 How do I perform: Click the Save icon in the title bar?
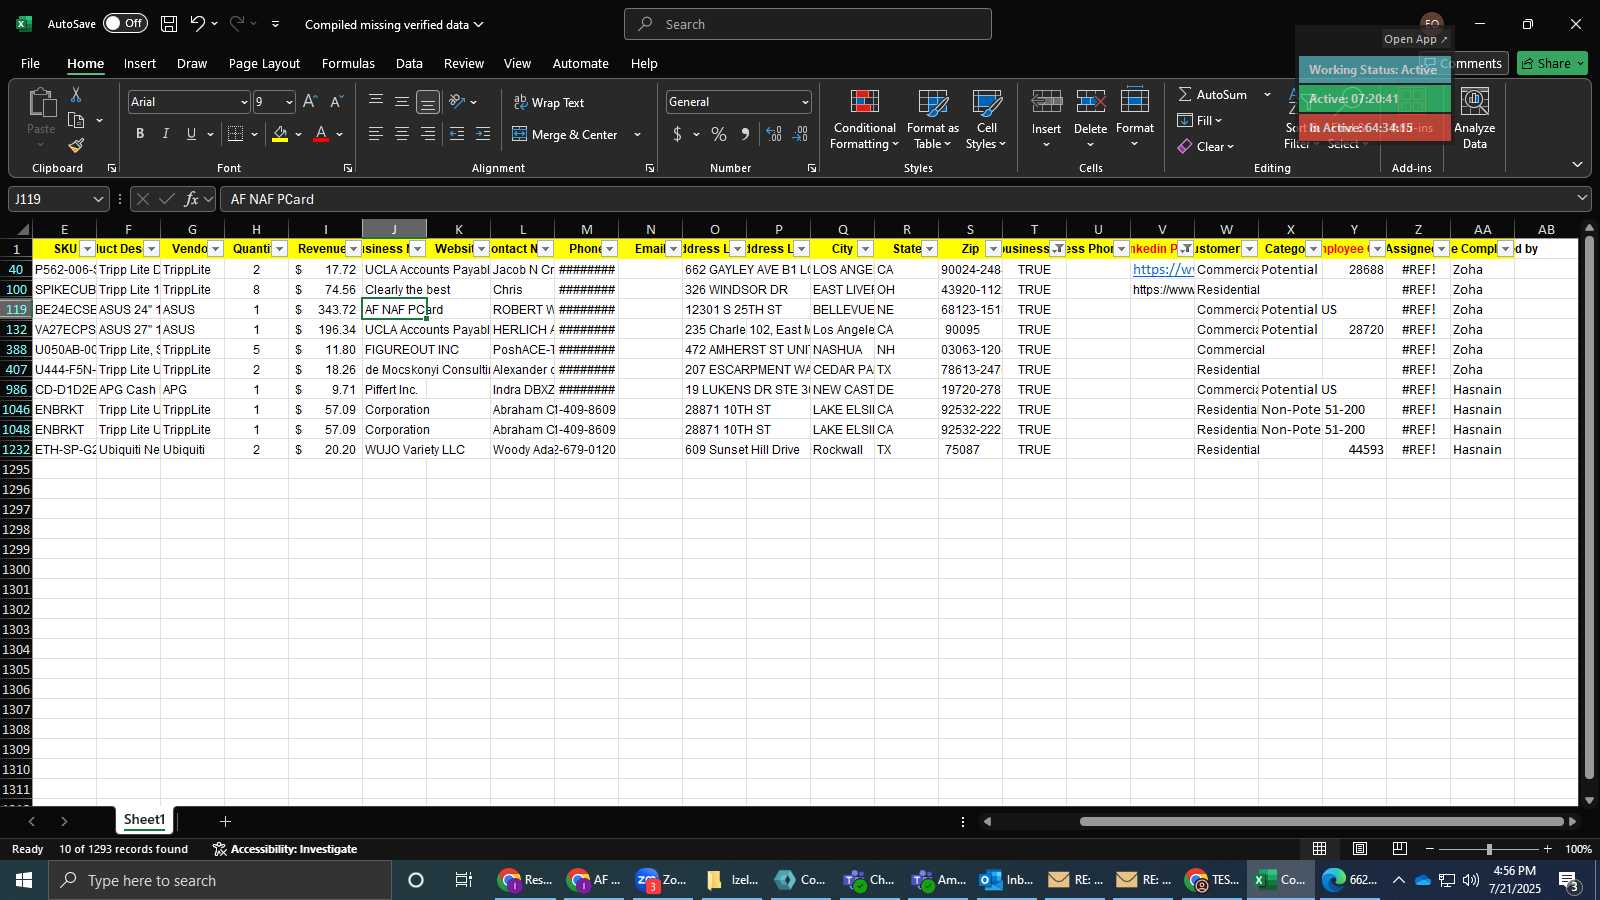point(169,24)
